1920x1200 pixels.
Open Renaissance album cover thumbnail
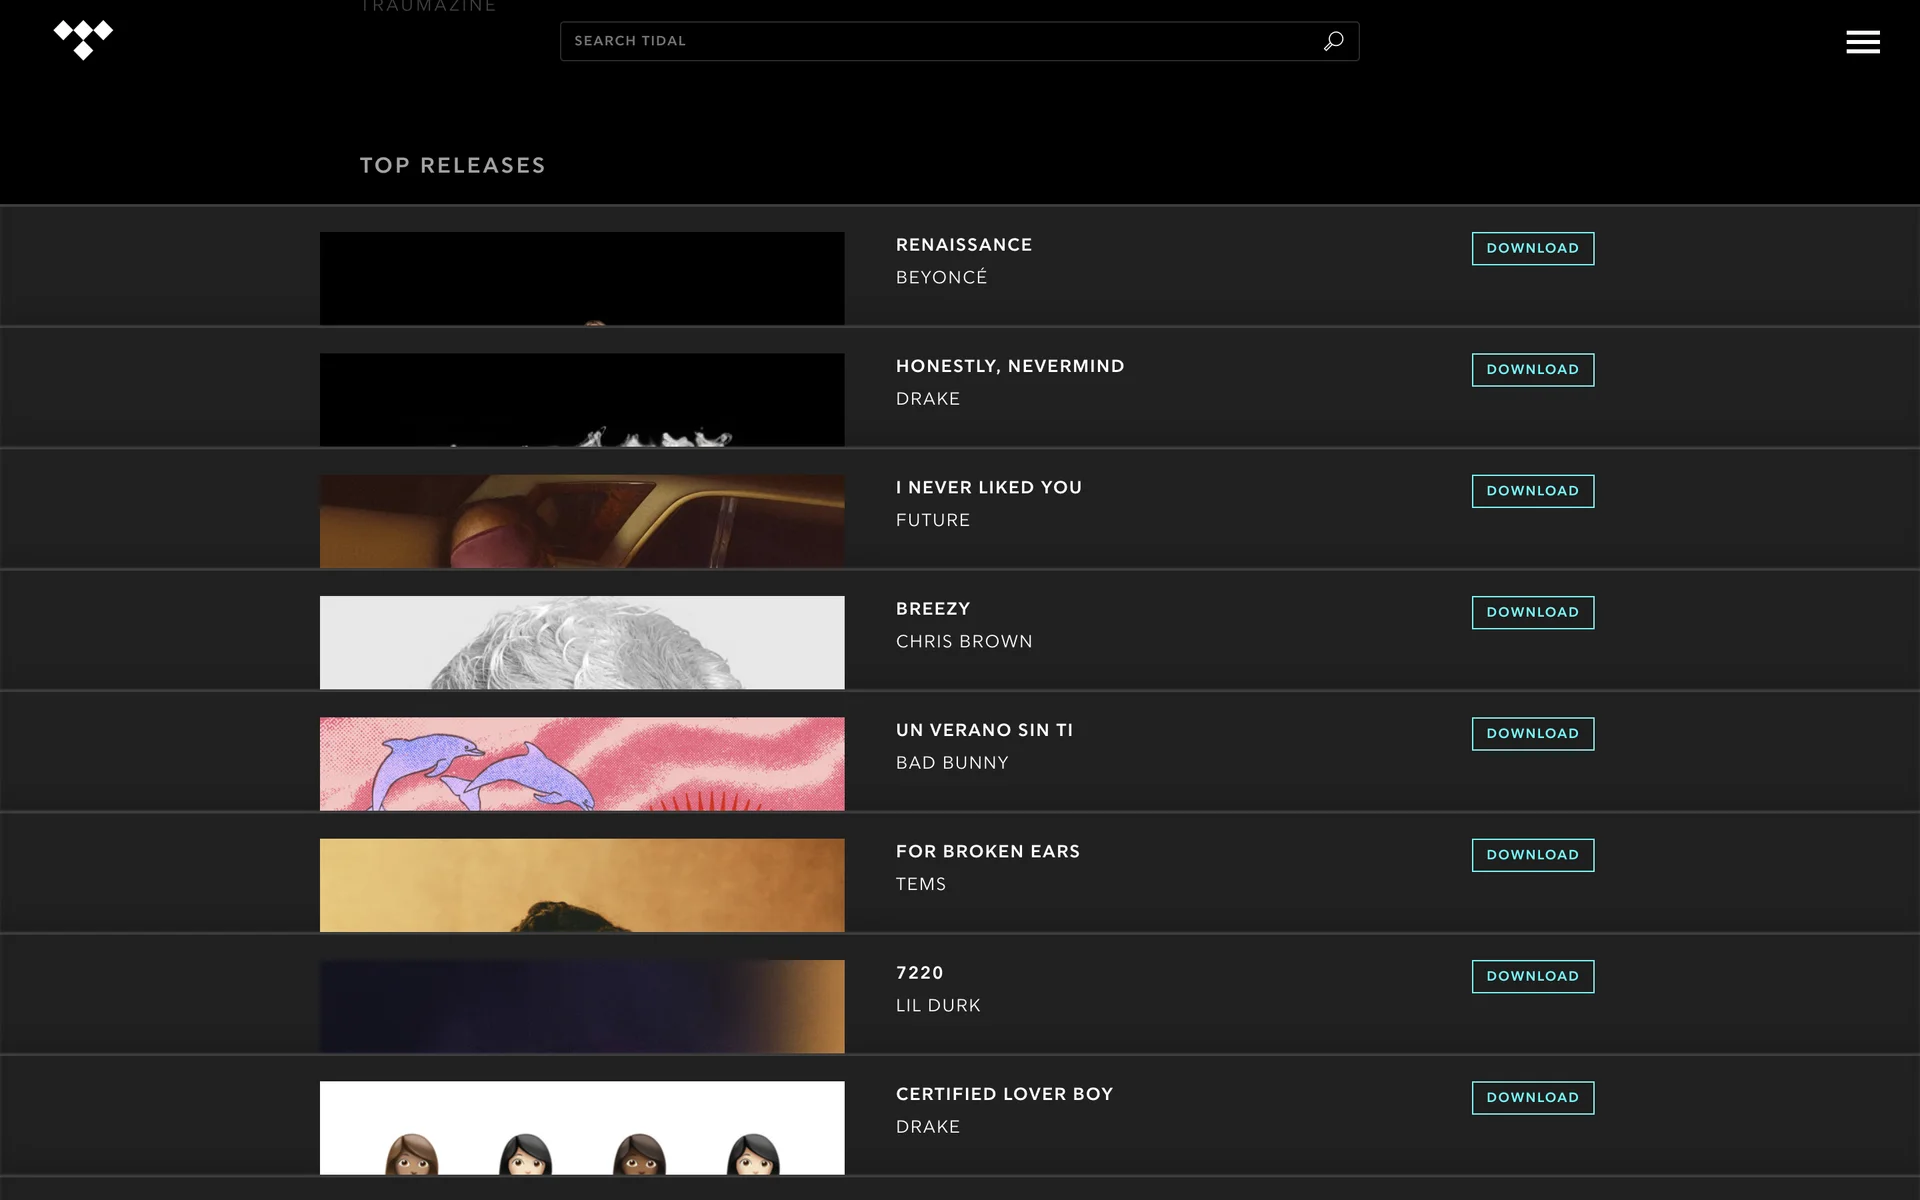582,278
